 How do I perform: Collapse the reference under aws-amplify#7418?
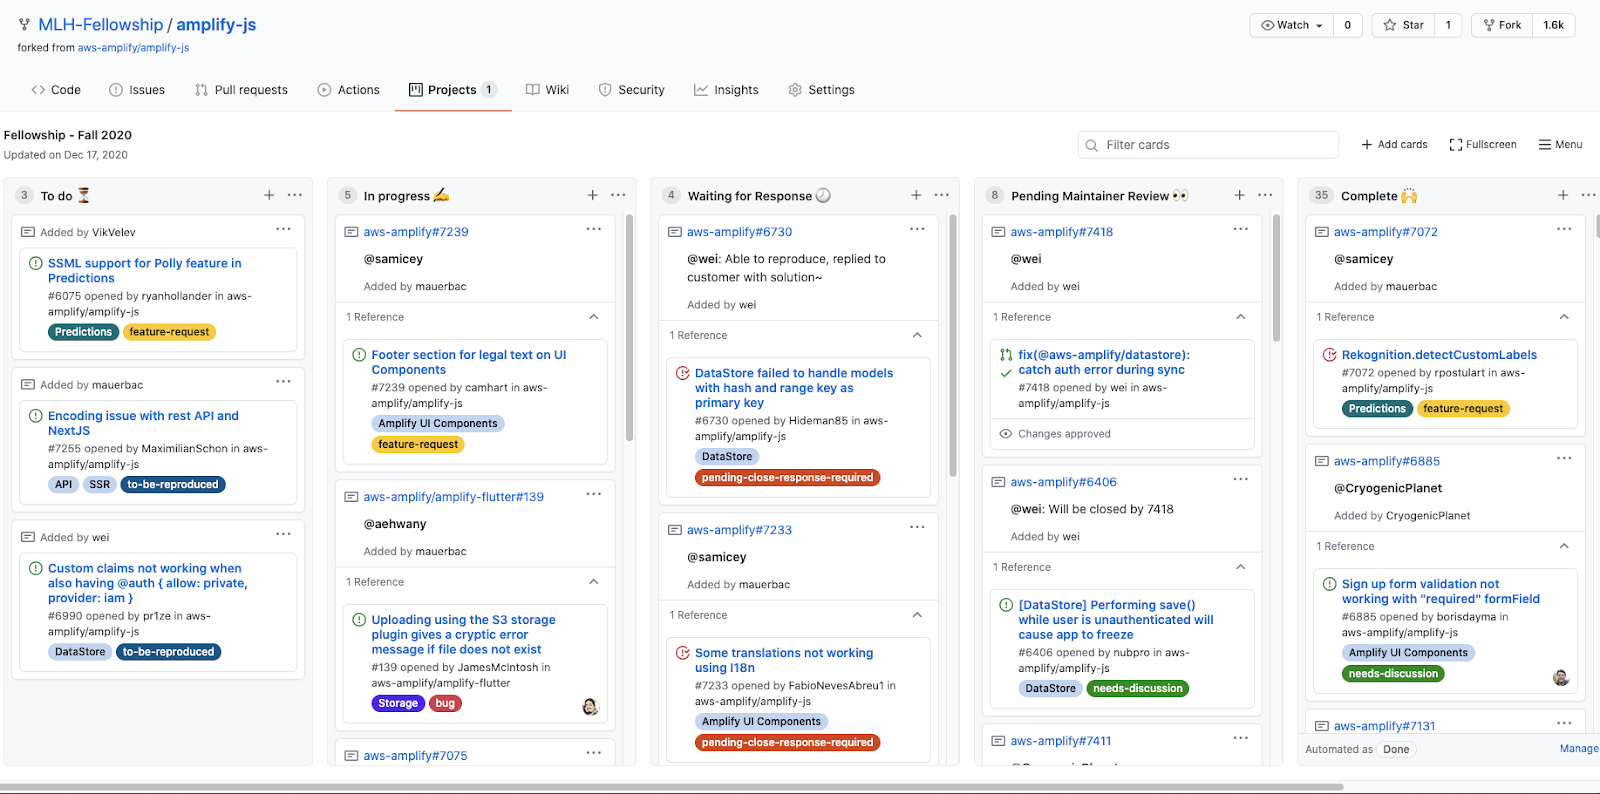pos(1241,317)
